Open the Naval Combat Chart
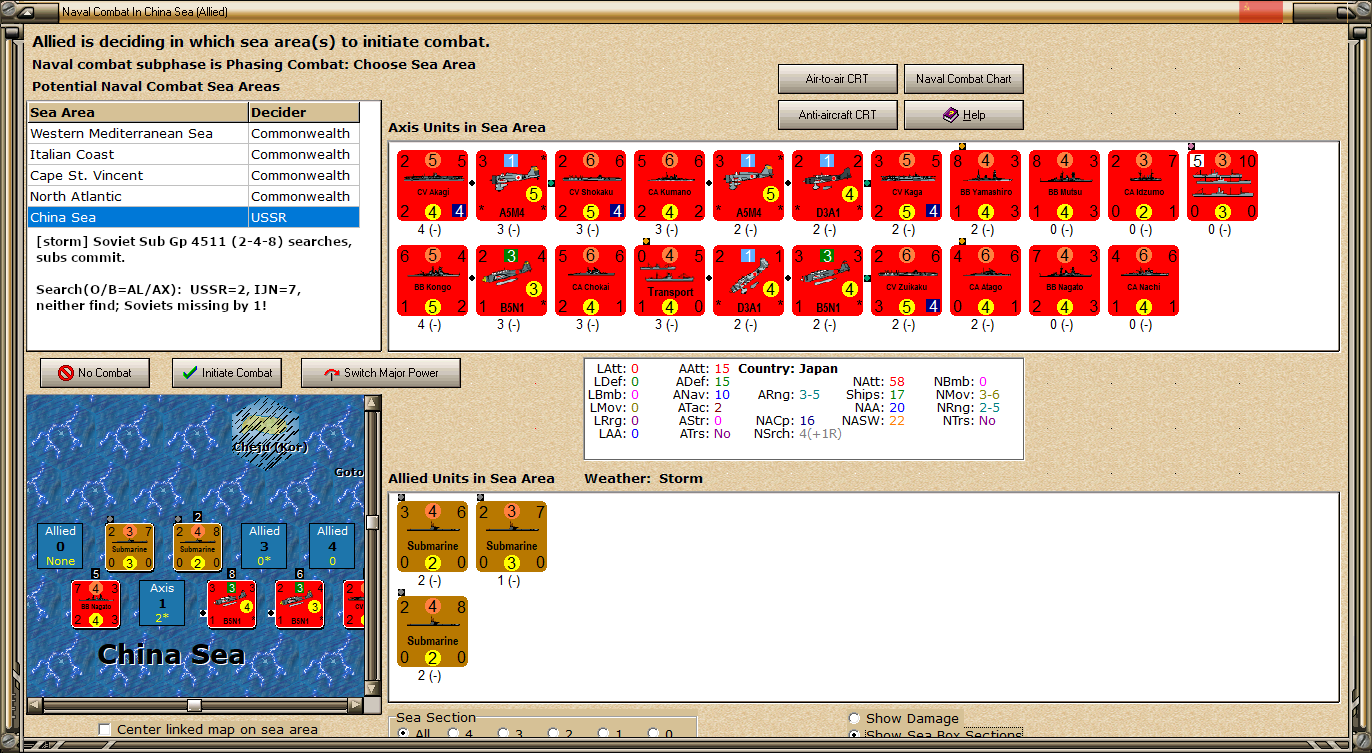 point(964,79)
